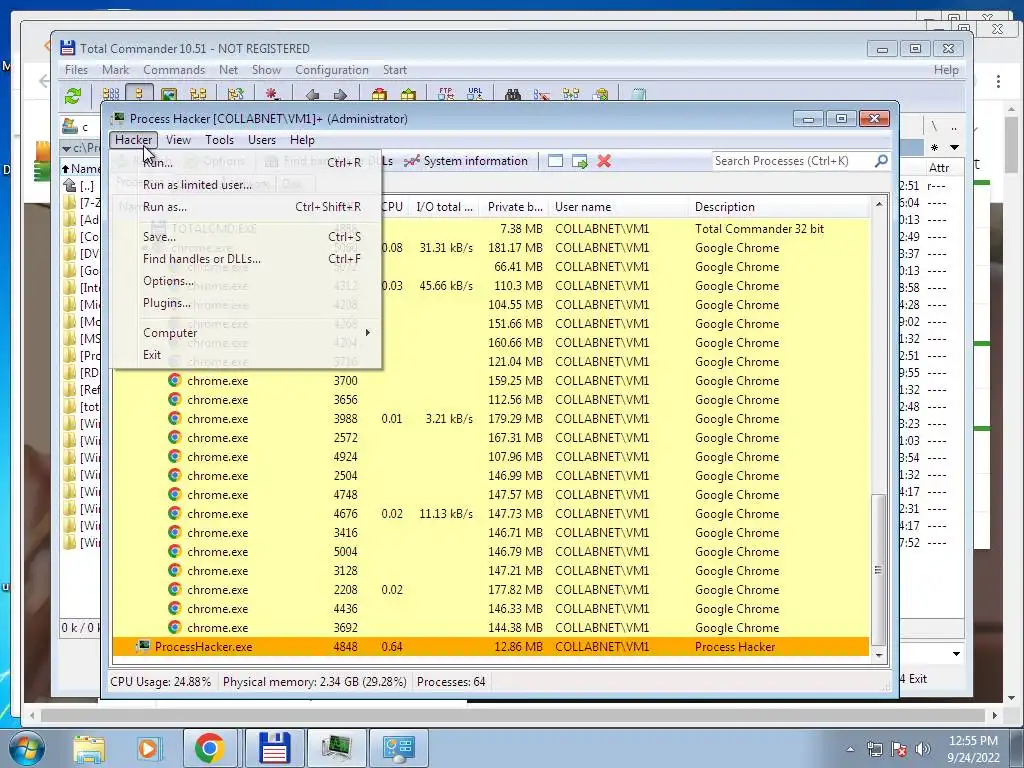The image size is (1024, 768).
Task: Click red X terminate toolbar icon
Action: pos(604,161)
